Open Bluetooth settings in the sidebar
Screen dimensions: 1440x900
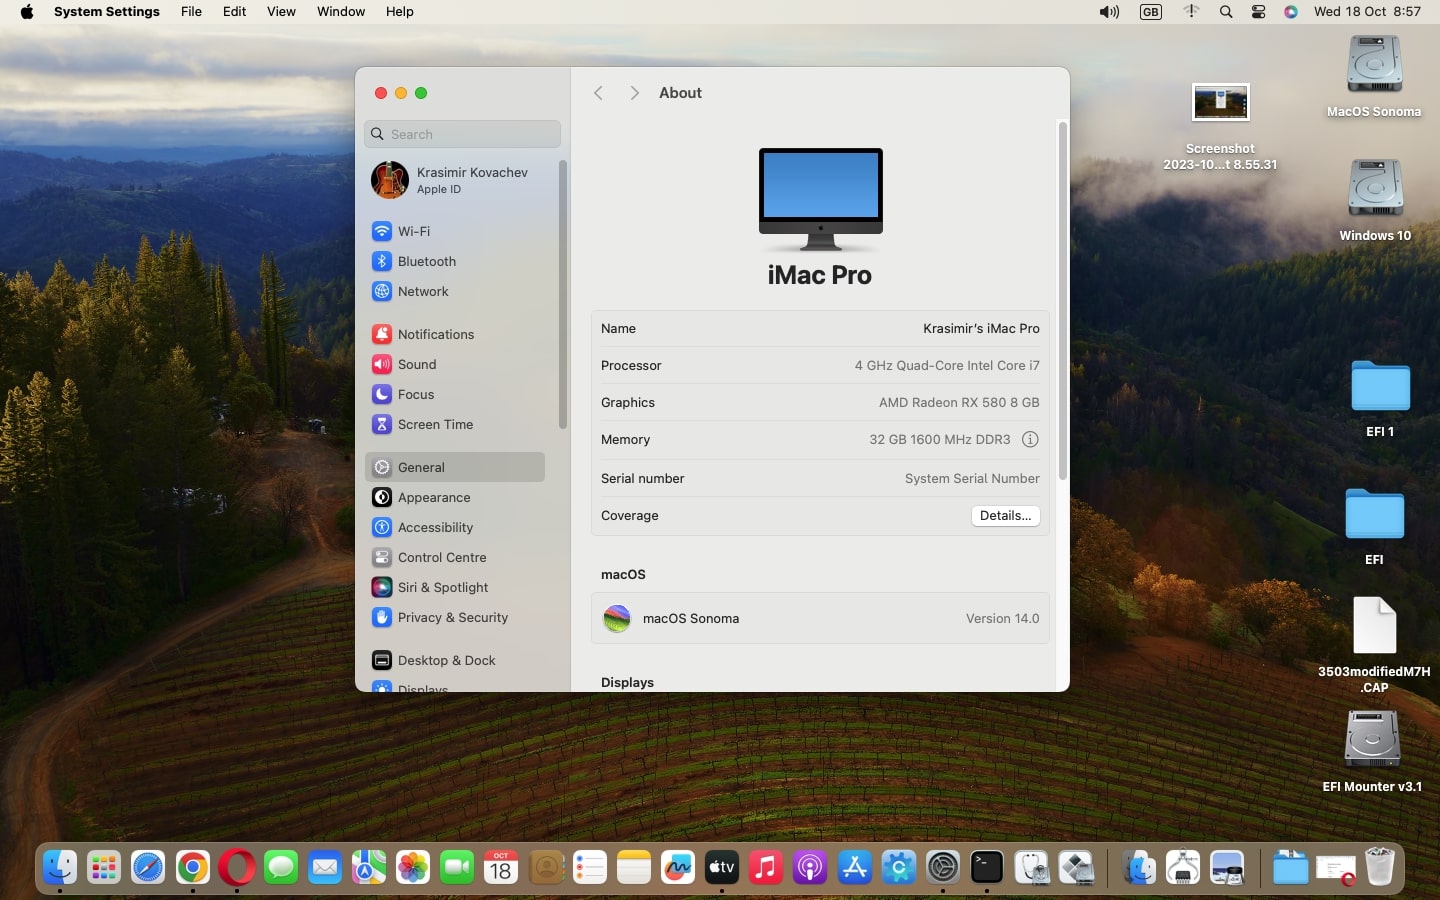click(x=455, y=261)
